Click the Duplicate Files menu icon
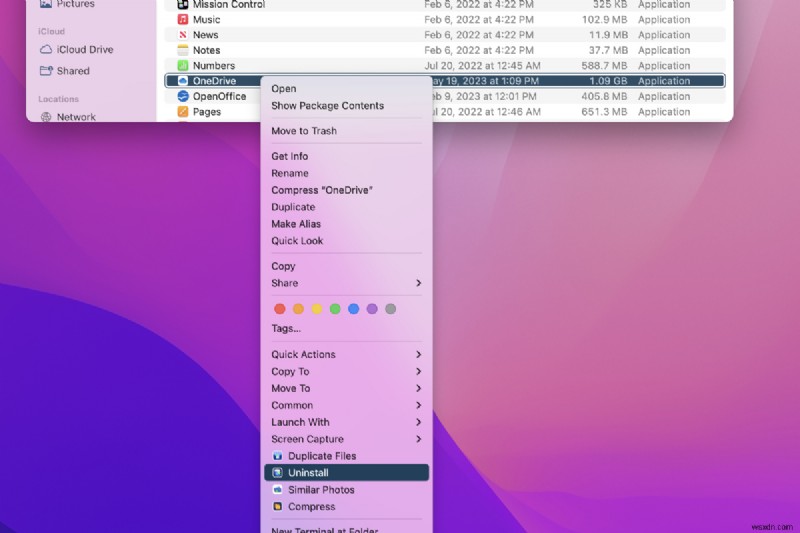The image size is (800, 533). click(277, 456)
